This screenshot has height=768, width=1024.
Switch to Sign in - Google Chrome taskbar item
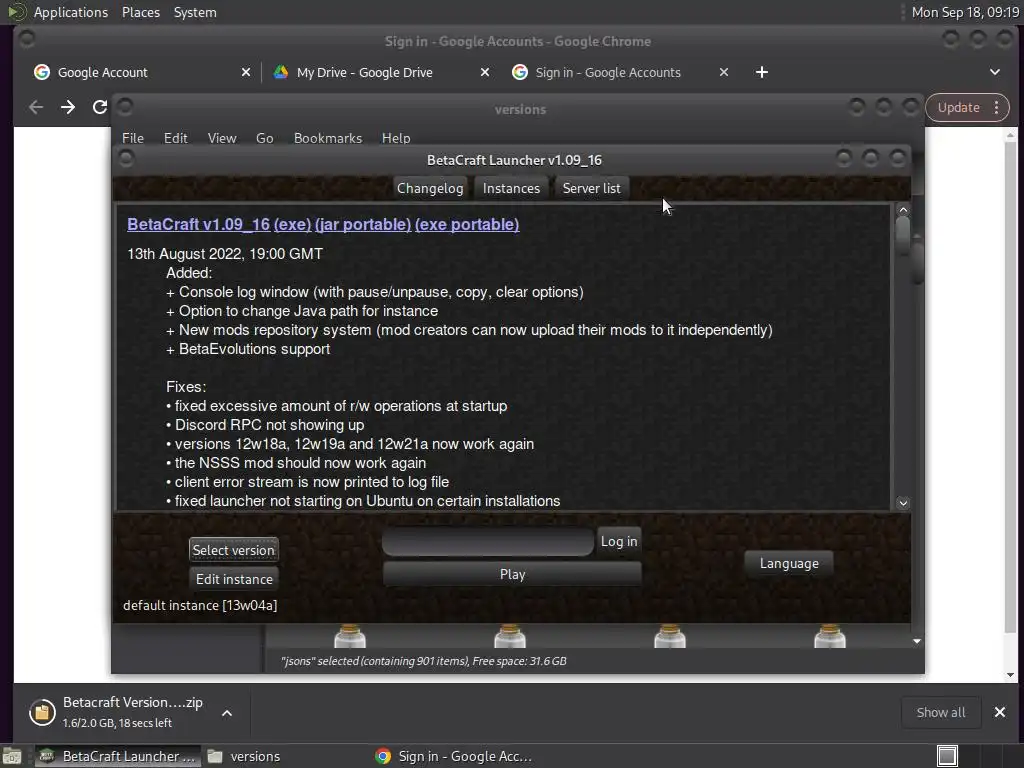[455, 756]
